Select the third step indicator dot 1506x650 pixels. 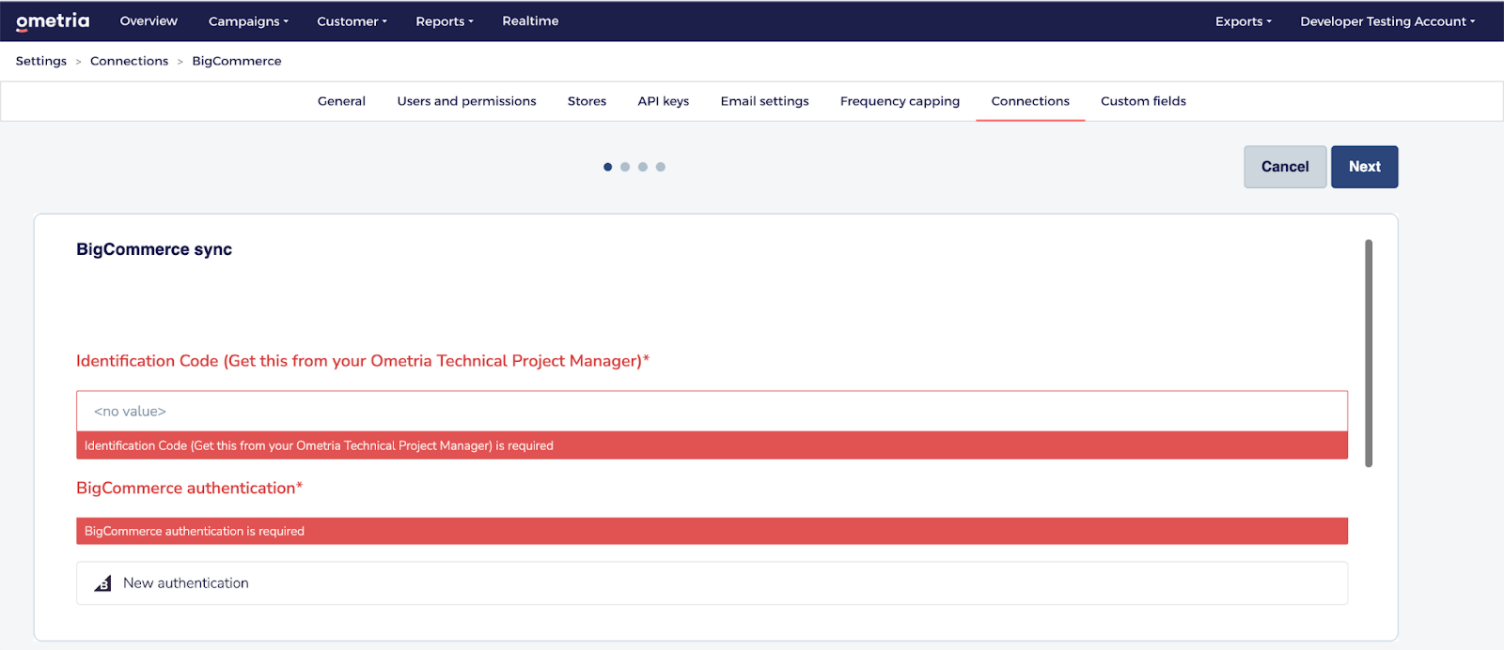pos(643,167)
